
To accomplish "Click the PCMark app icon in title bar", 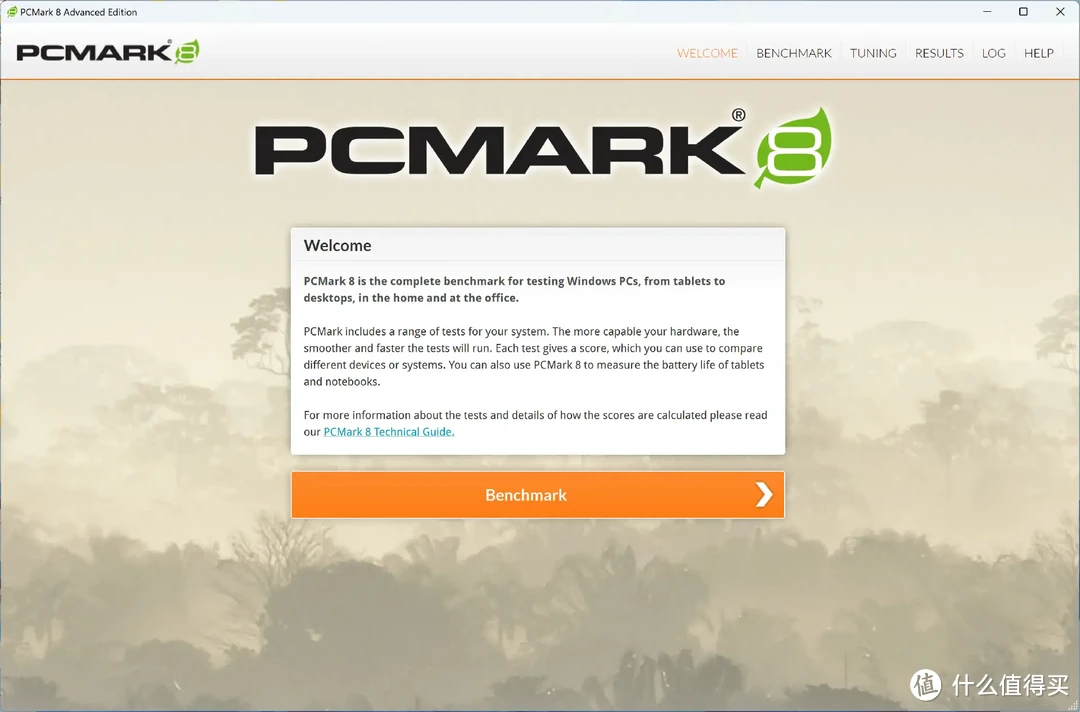I will pos(12,12).
